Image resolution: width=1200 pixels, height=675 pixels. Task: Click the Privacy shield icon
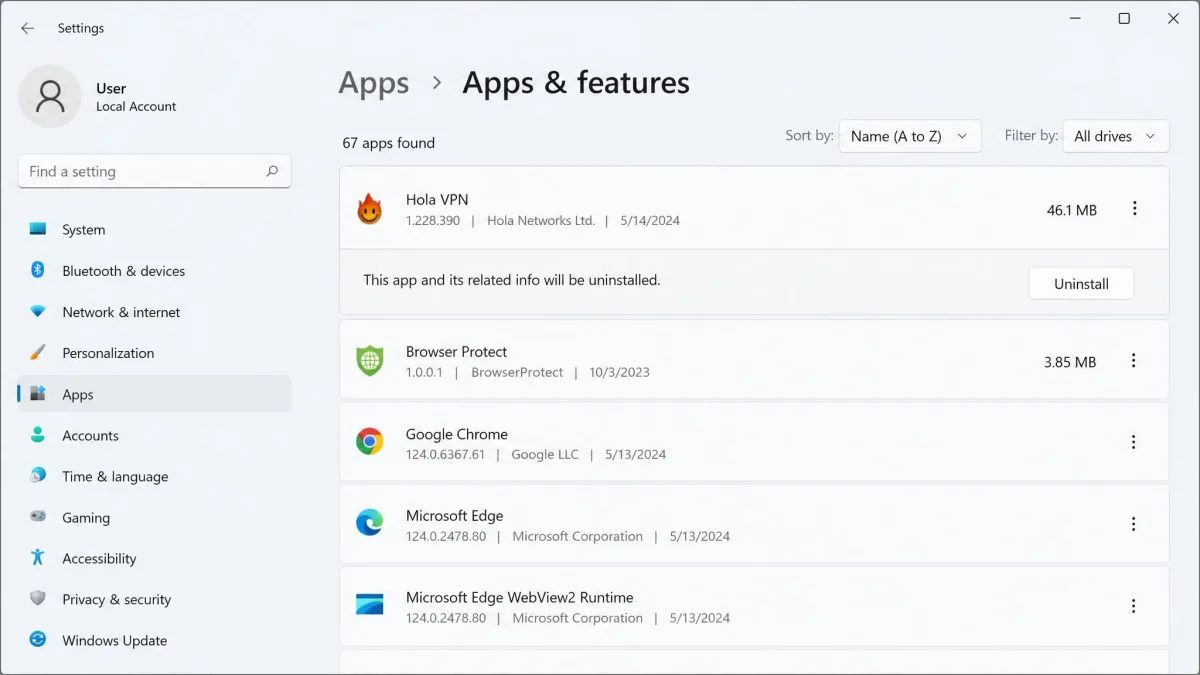click(x=38, y=598)
